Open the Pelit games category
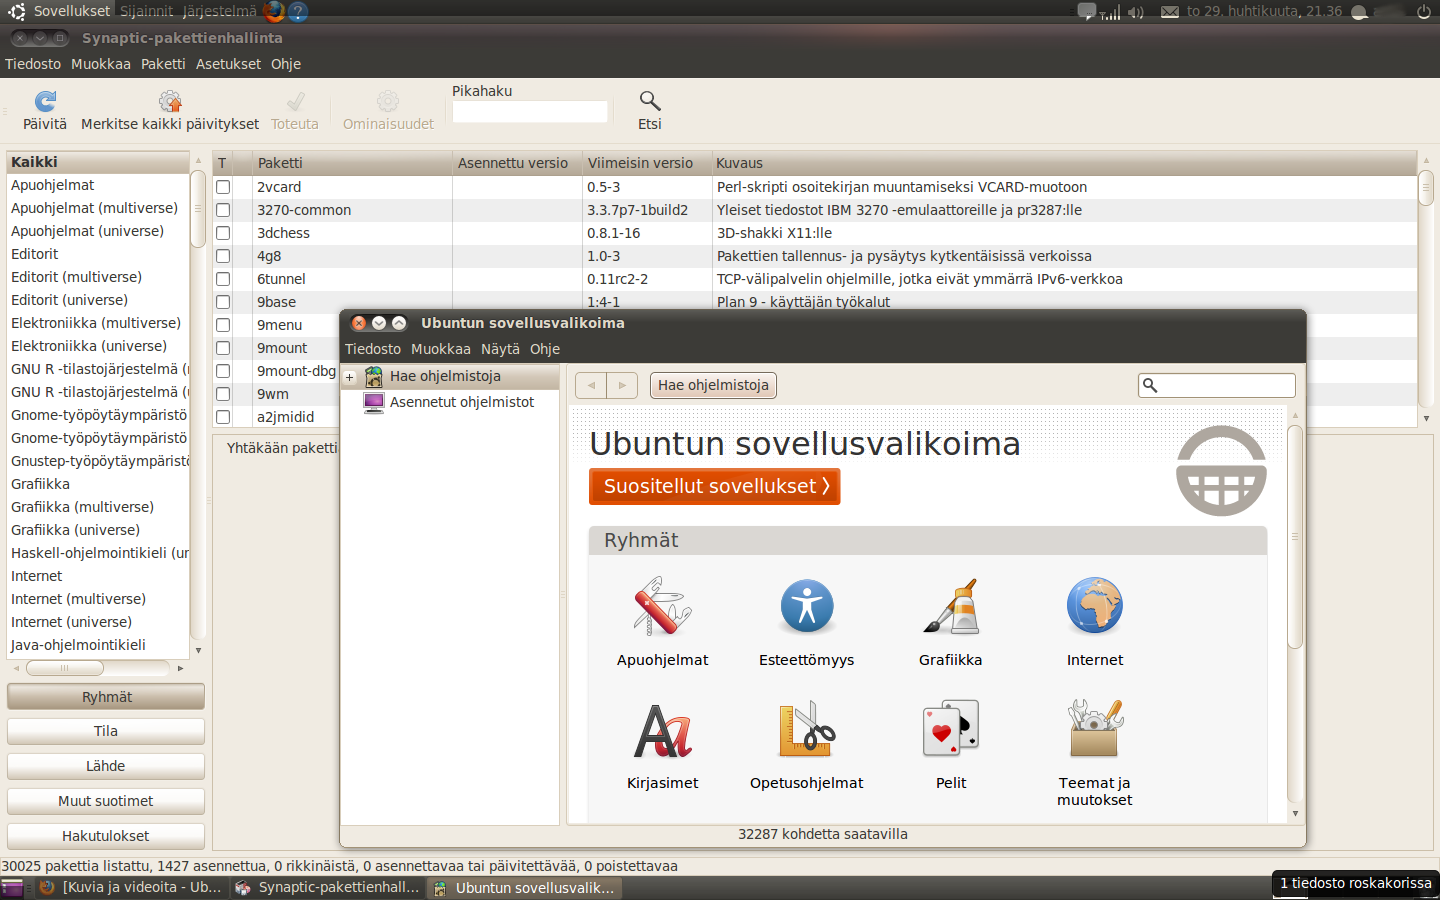 (x=950, y=729)
